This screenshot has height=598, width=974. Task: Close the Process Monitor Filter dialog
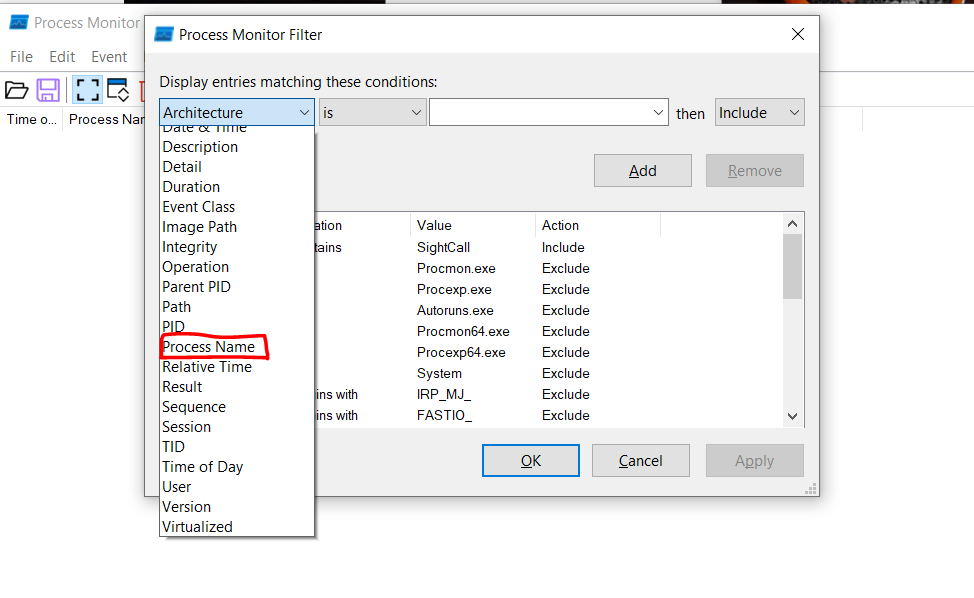[x=798, y=34]
